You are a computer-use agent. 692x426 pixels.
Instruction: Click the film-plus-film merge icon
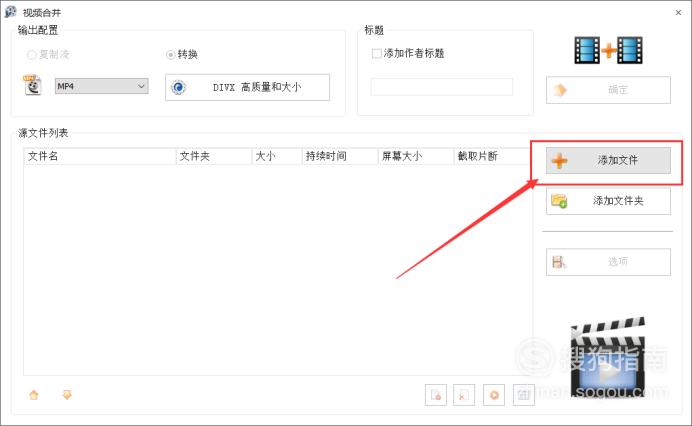click(609, 50)
